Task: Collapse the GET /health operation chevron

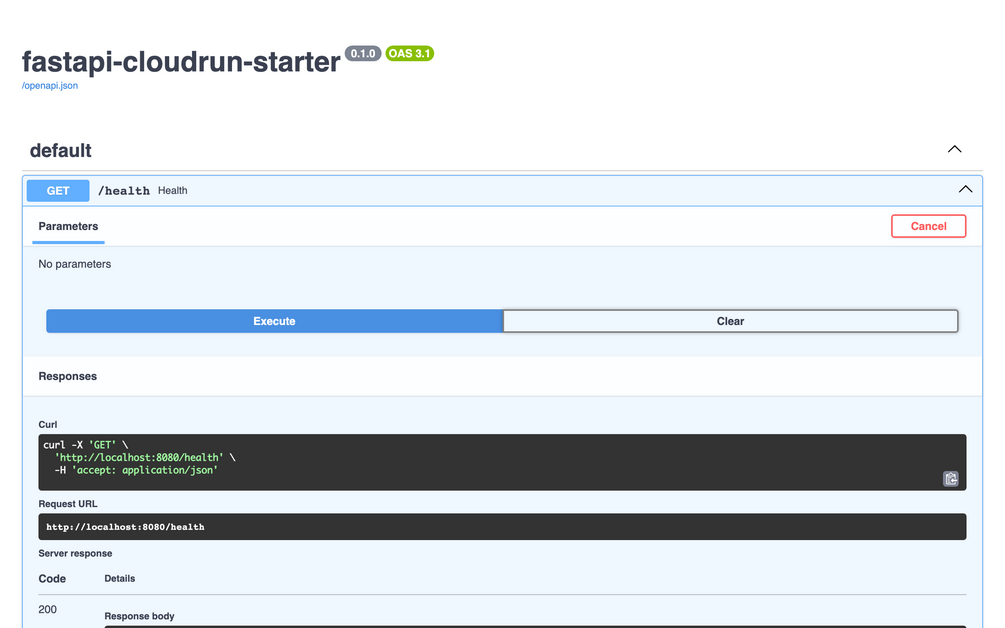Action: (965, 190)
